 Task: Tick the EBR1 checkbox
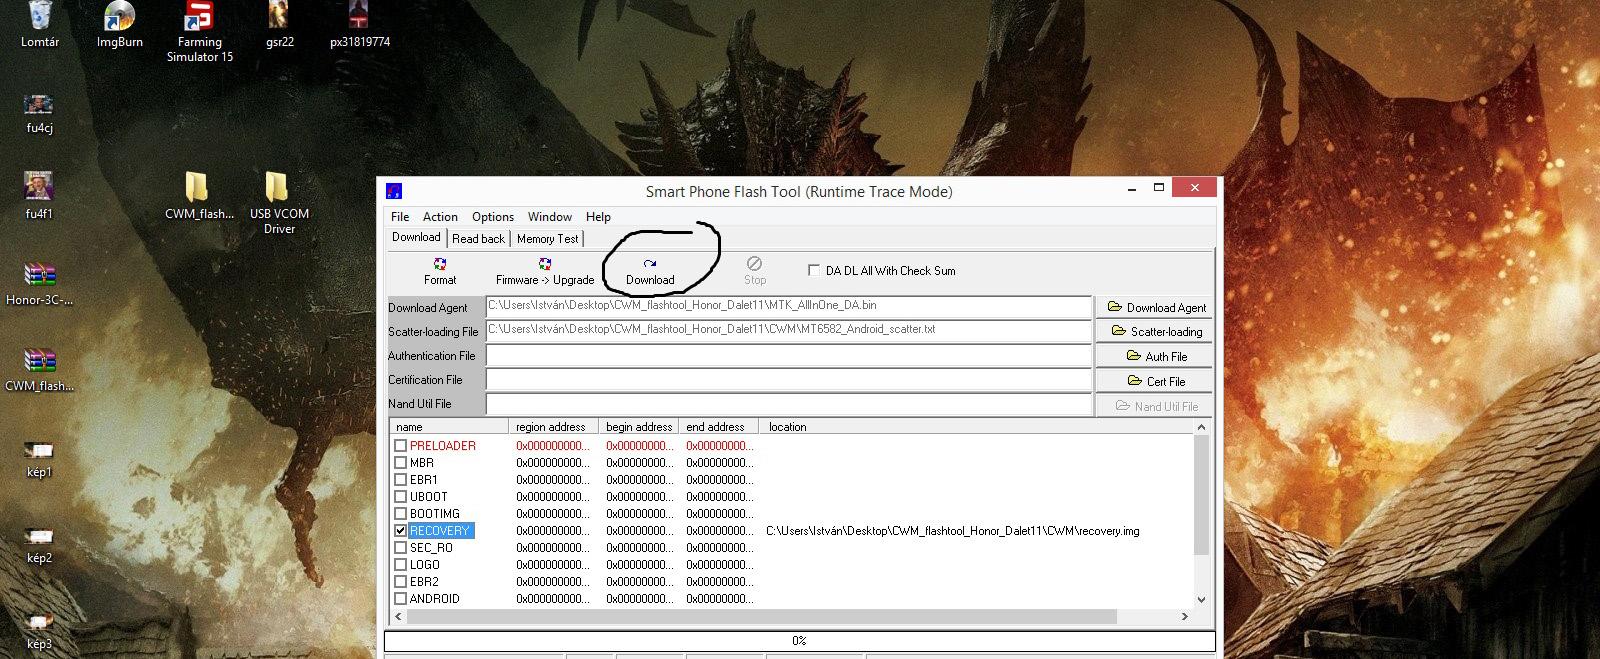[401, 480]
